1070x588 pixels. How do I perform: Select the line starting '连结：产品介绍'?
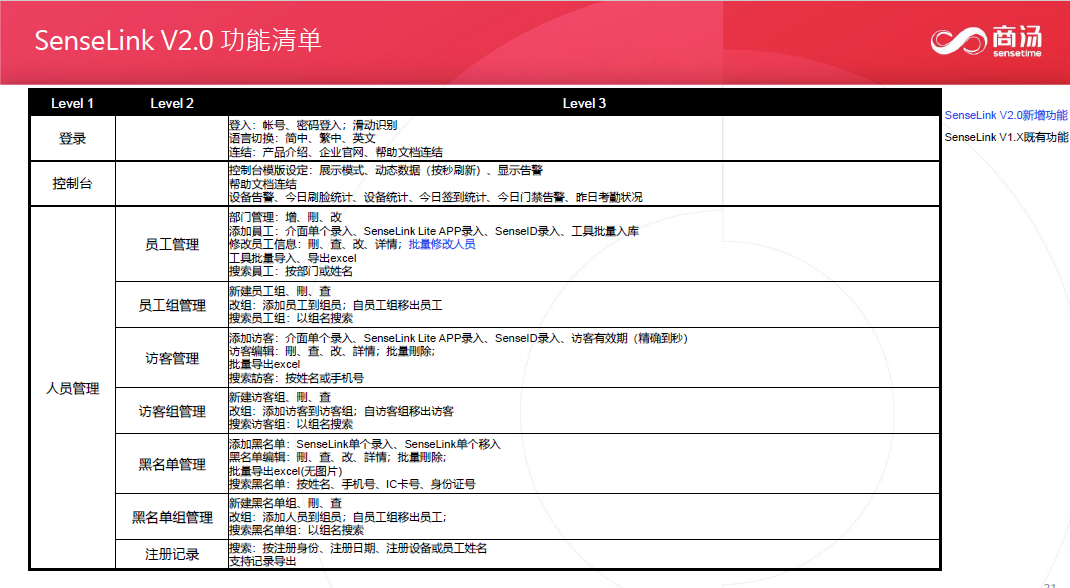(x=336, y=152)
